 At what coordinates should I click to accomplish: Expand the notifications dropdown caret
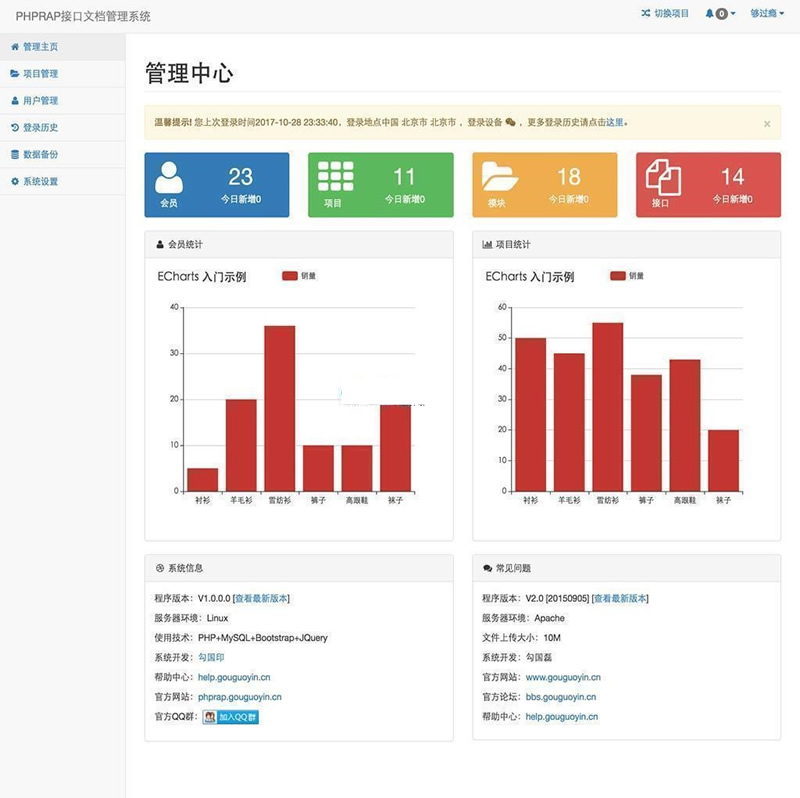point(733,14)
